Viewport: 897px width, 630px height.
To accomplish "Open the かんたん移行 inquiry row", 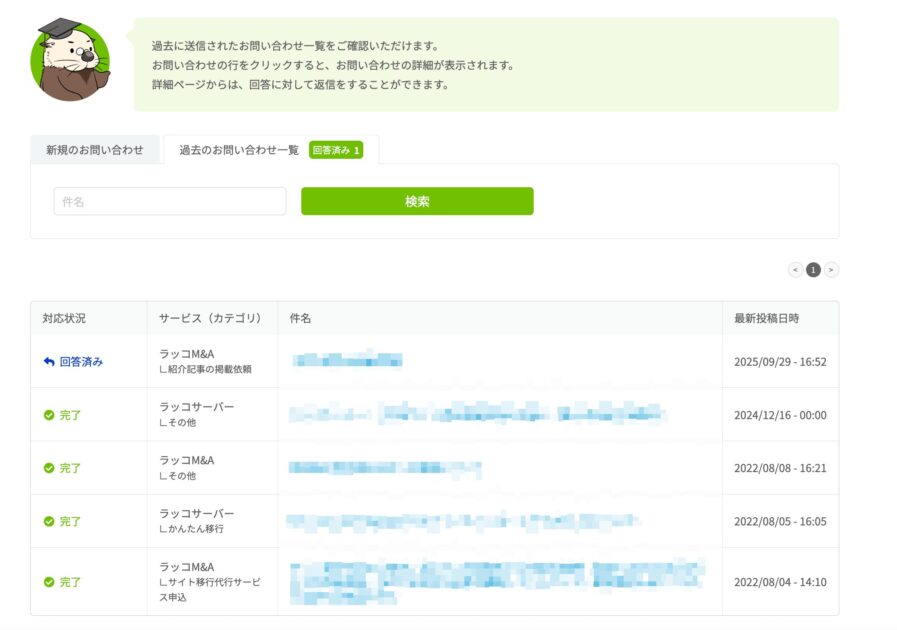I will click(x=462, y=521).
